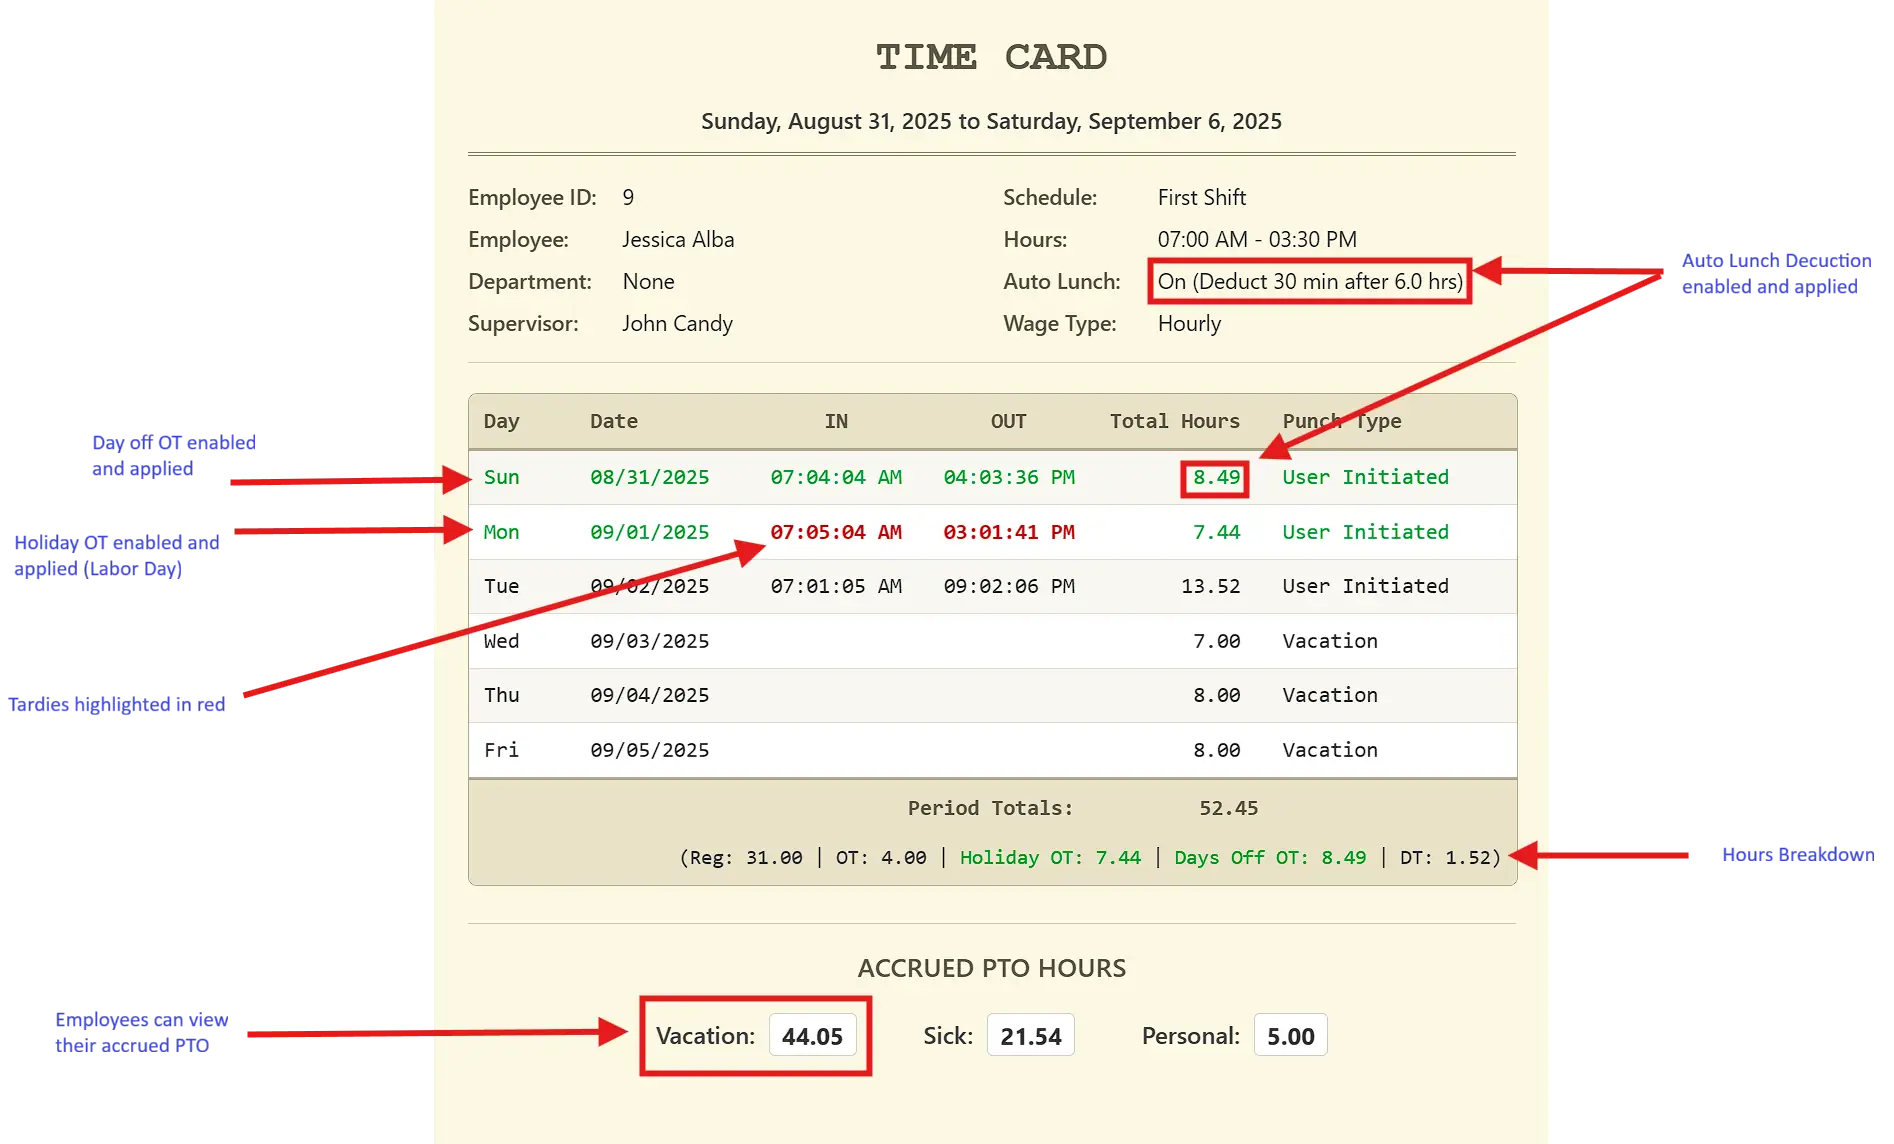Select the Monday 09/01/2025 holiday row
The image size is (1894, 1144).
point(650,532)
